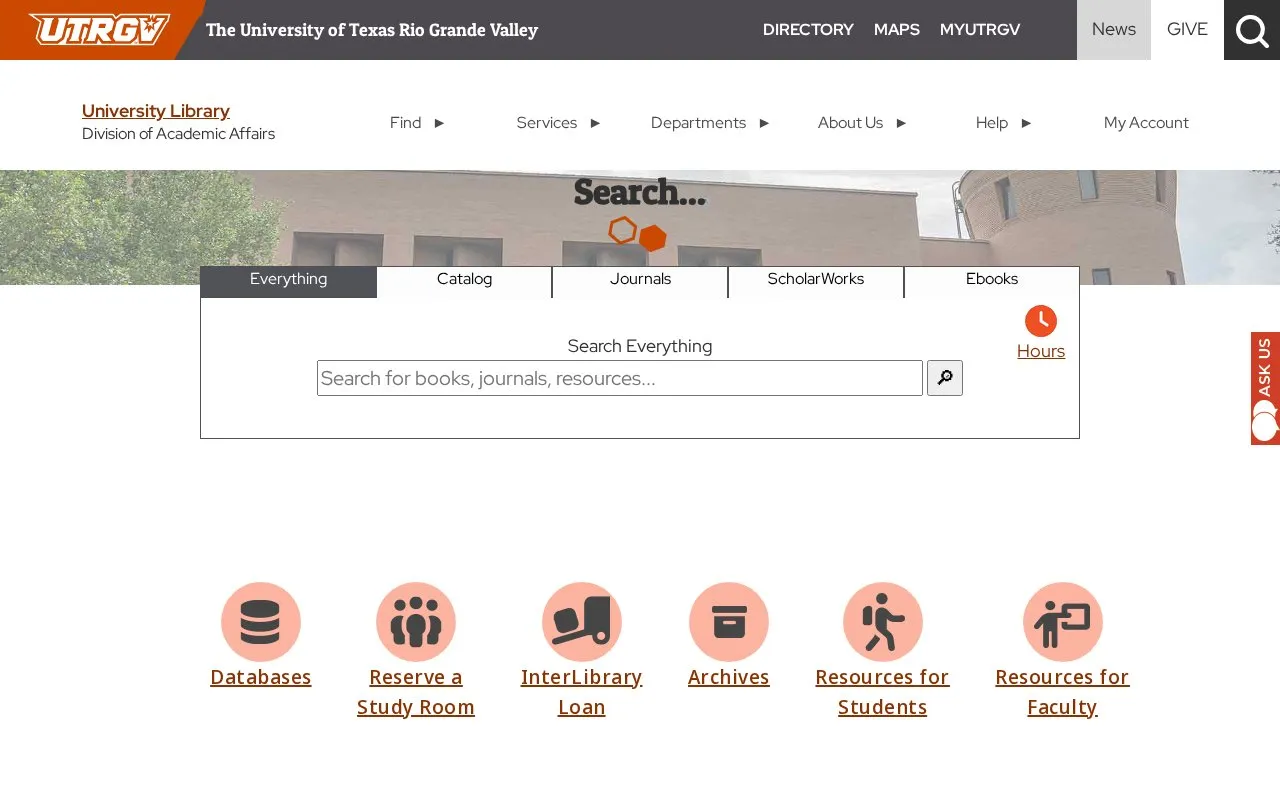Open the Databases text link

point(261,677)
